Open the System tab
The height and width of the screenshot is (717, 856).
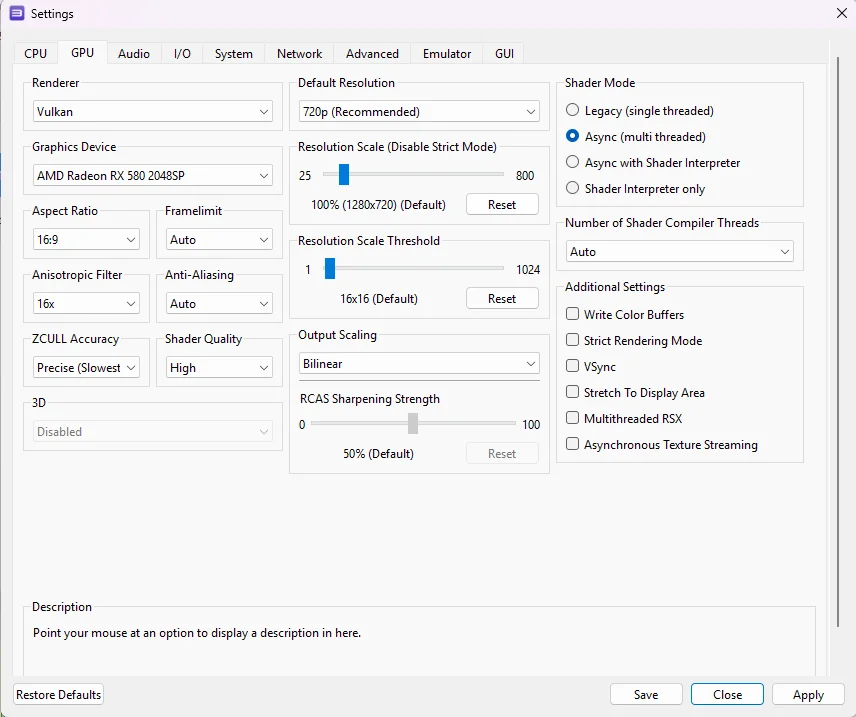[234, 54]
